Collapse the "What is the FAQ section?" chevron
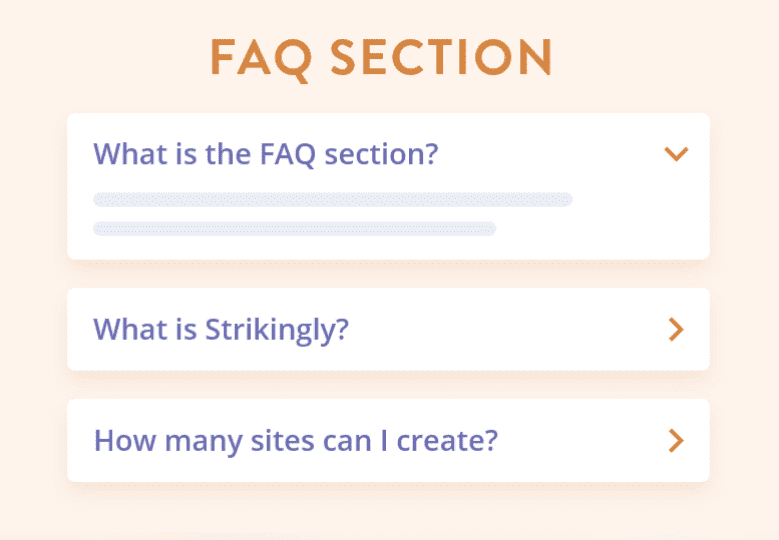779x540 pixels. pos(677,154)
